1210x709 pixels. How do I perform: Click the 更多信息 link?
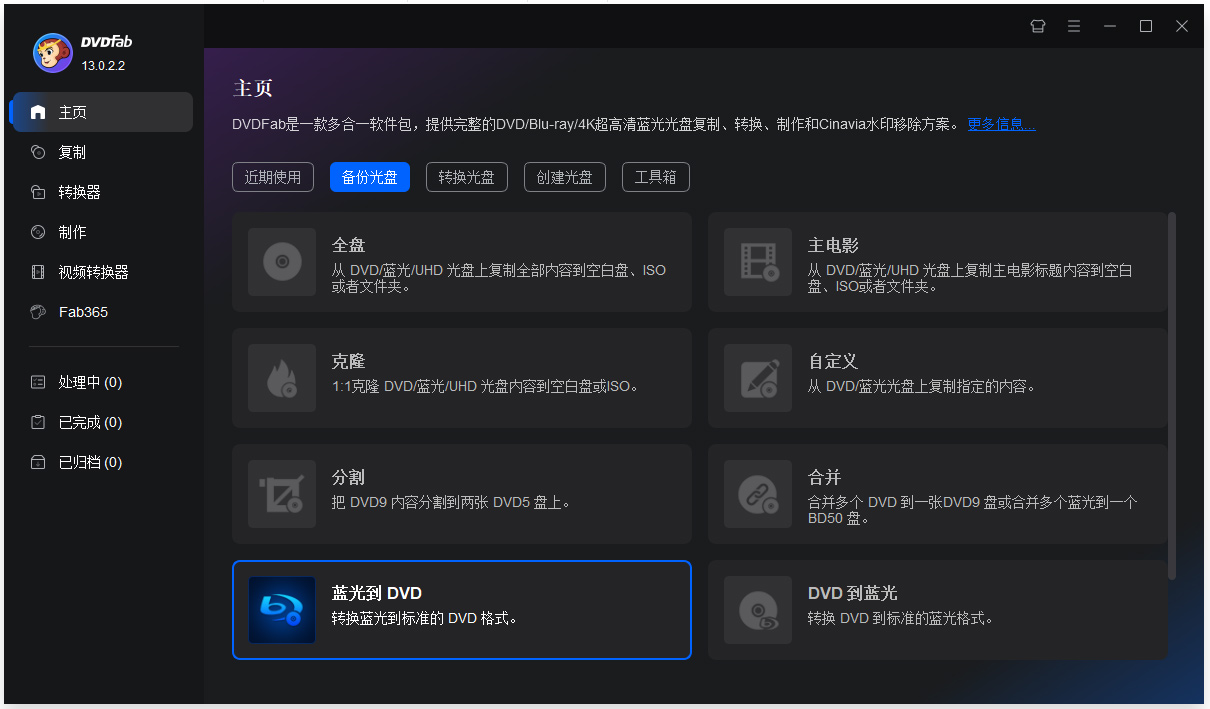pos(999,123)
